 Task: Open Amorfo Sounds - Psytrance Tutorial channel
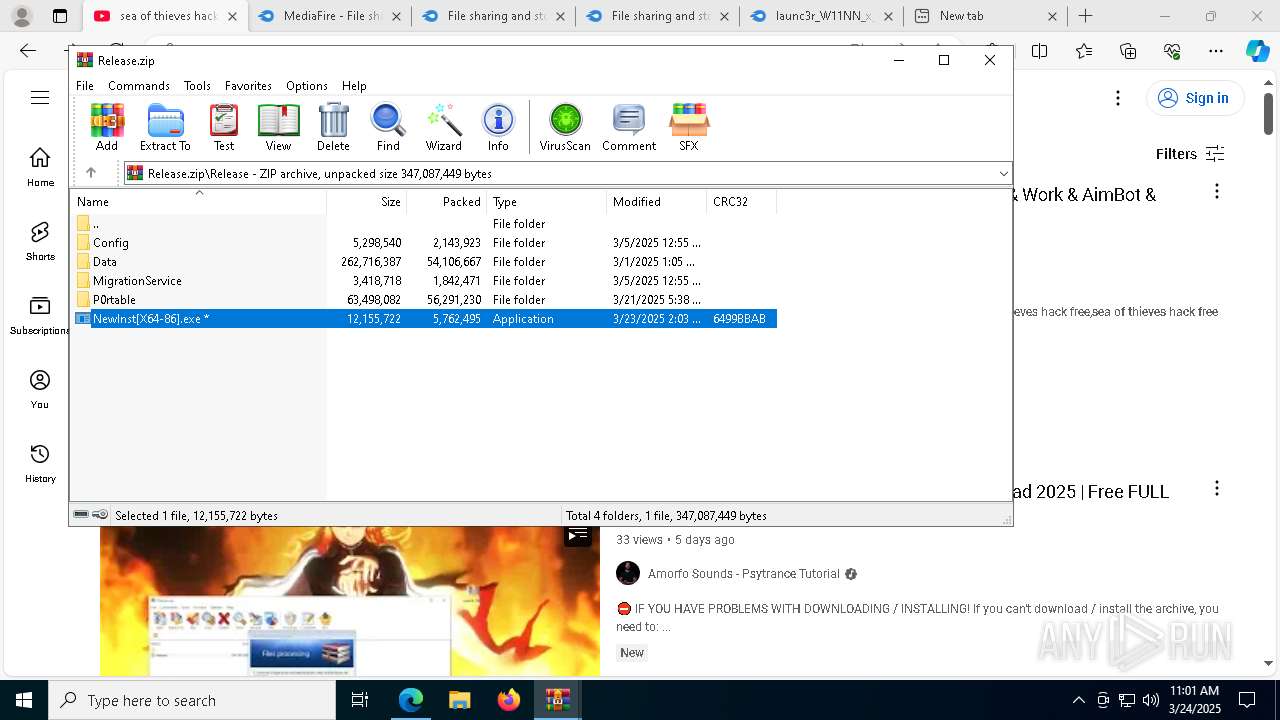click(x=743, y=574)
